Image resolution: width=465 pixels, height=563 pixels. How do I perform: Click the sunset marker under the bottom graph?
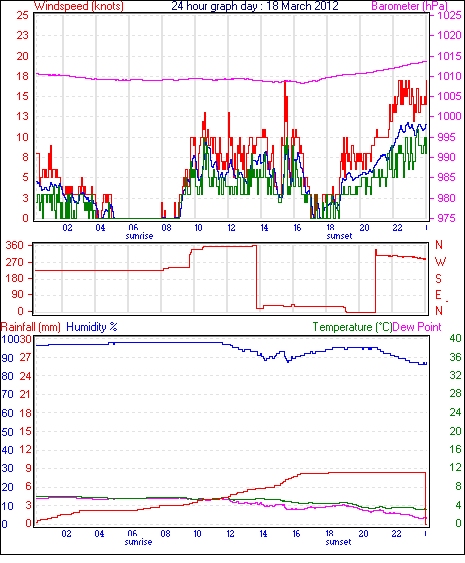[x=338, y=542]
